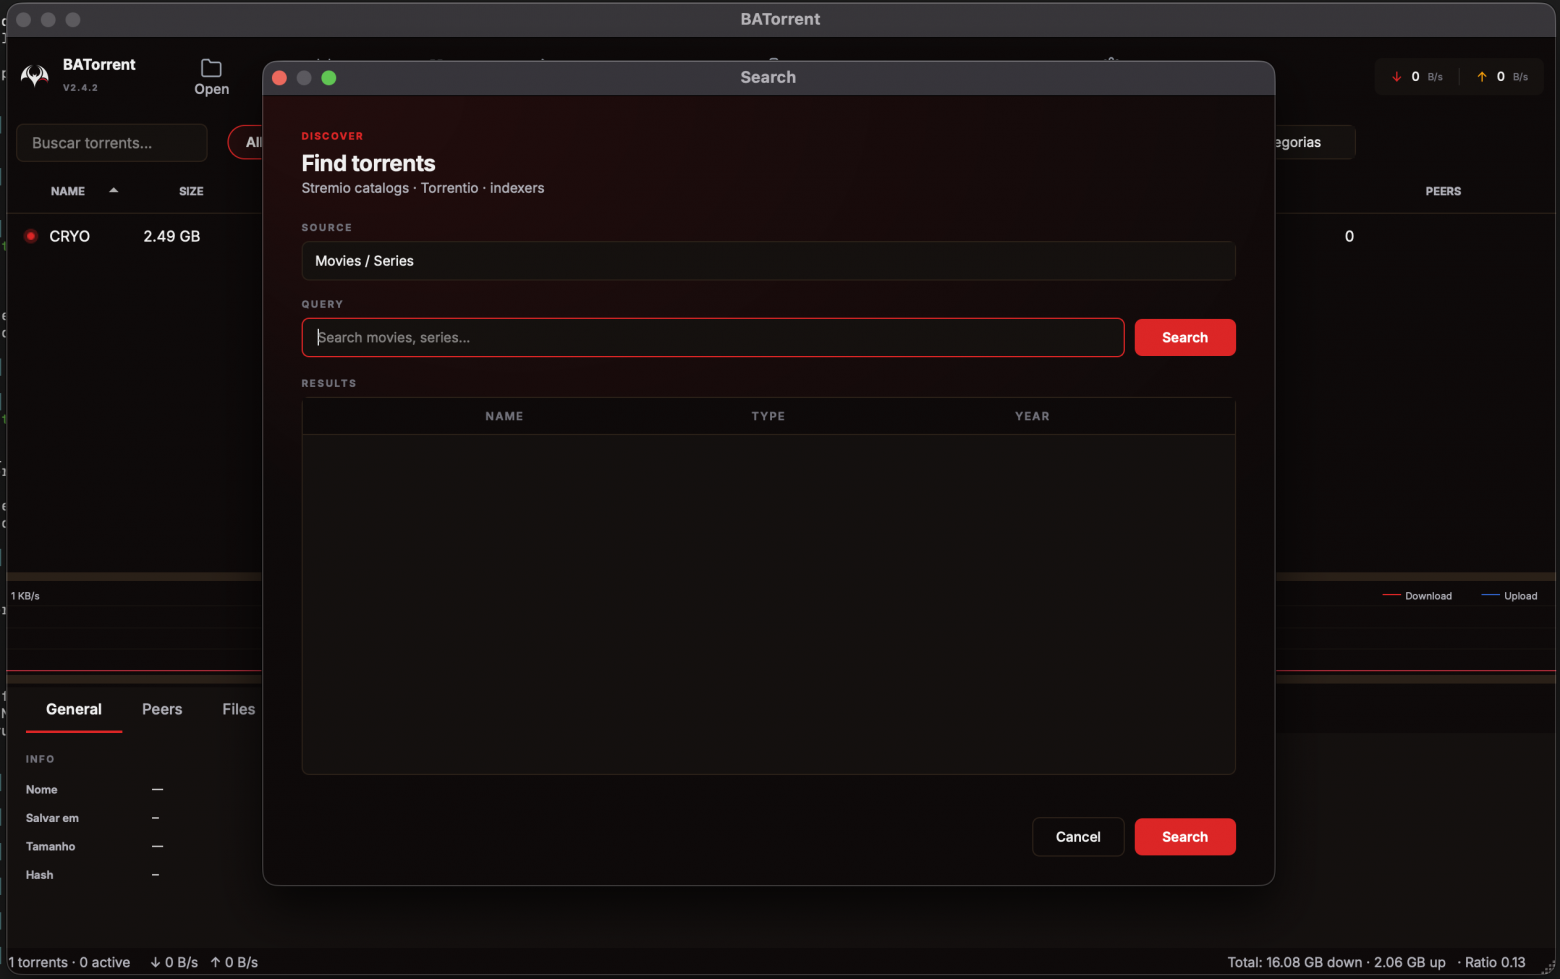Click the red status dot beside CRYO

coord(31,236)
